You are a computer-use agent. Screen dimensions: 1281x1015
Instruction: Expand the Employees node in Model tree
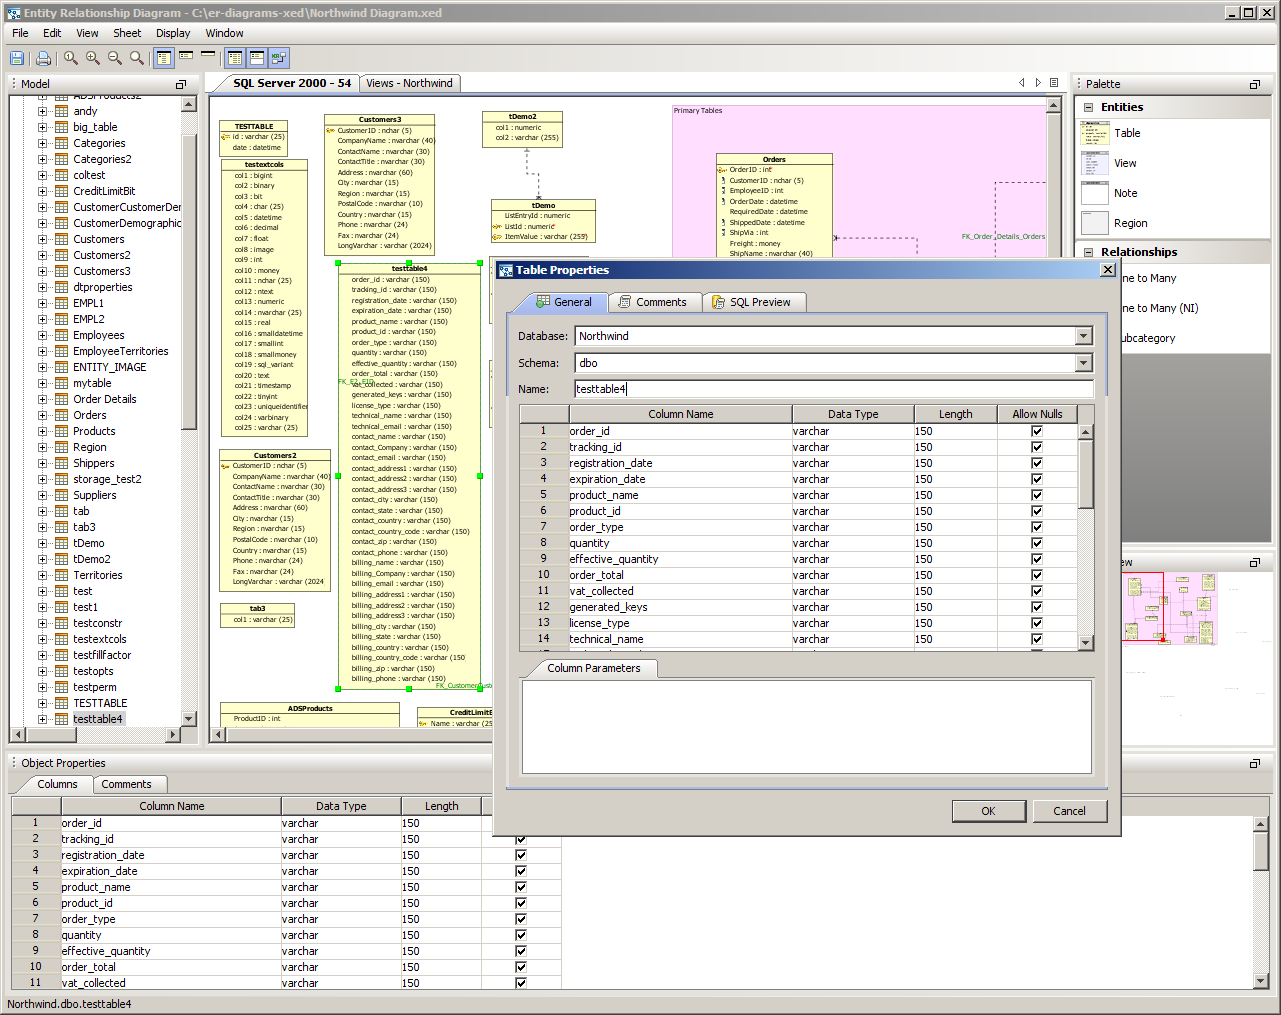[x=43, y=335]
